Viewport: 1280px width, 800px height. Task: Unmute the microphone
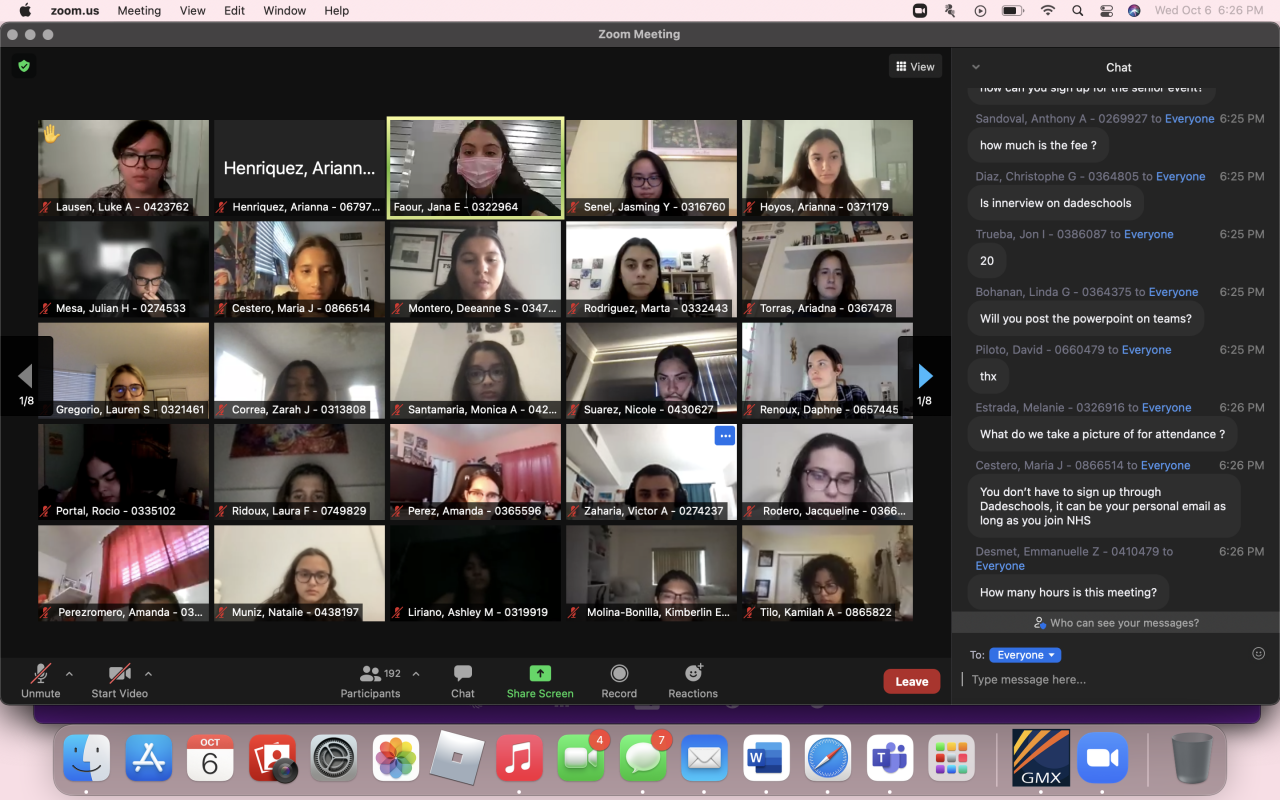(x=41, y=682)
